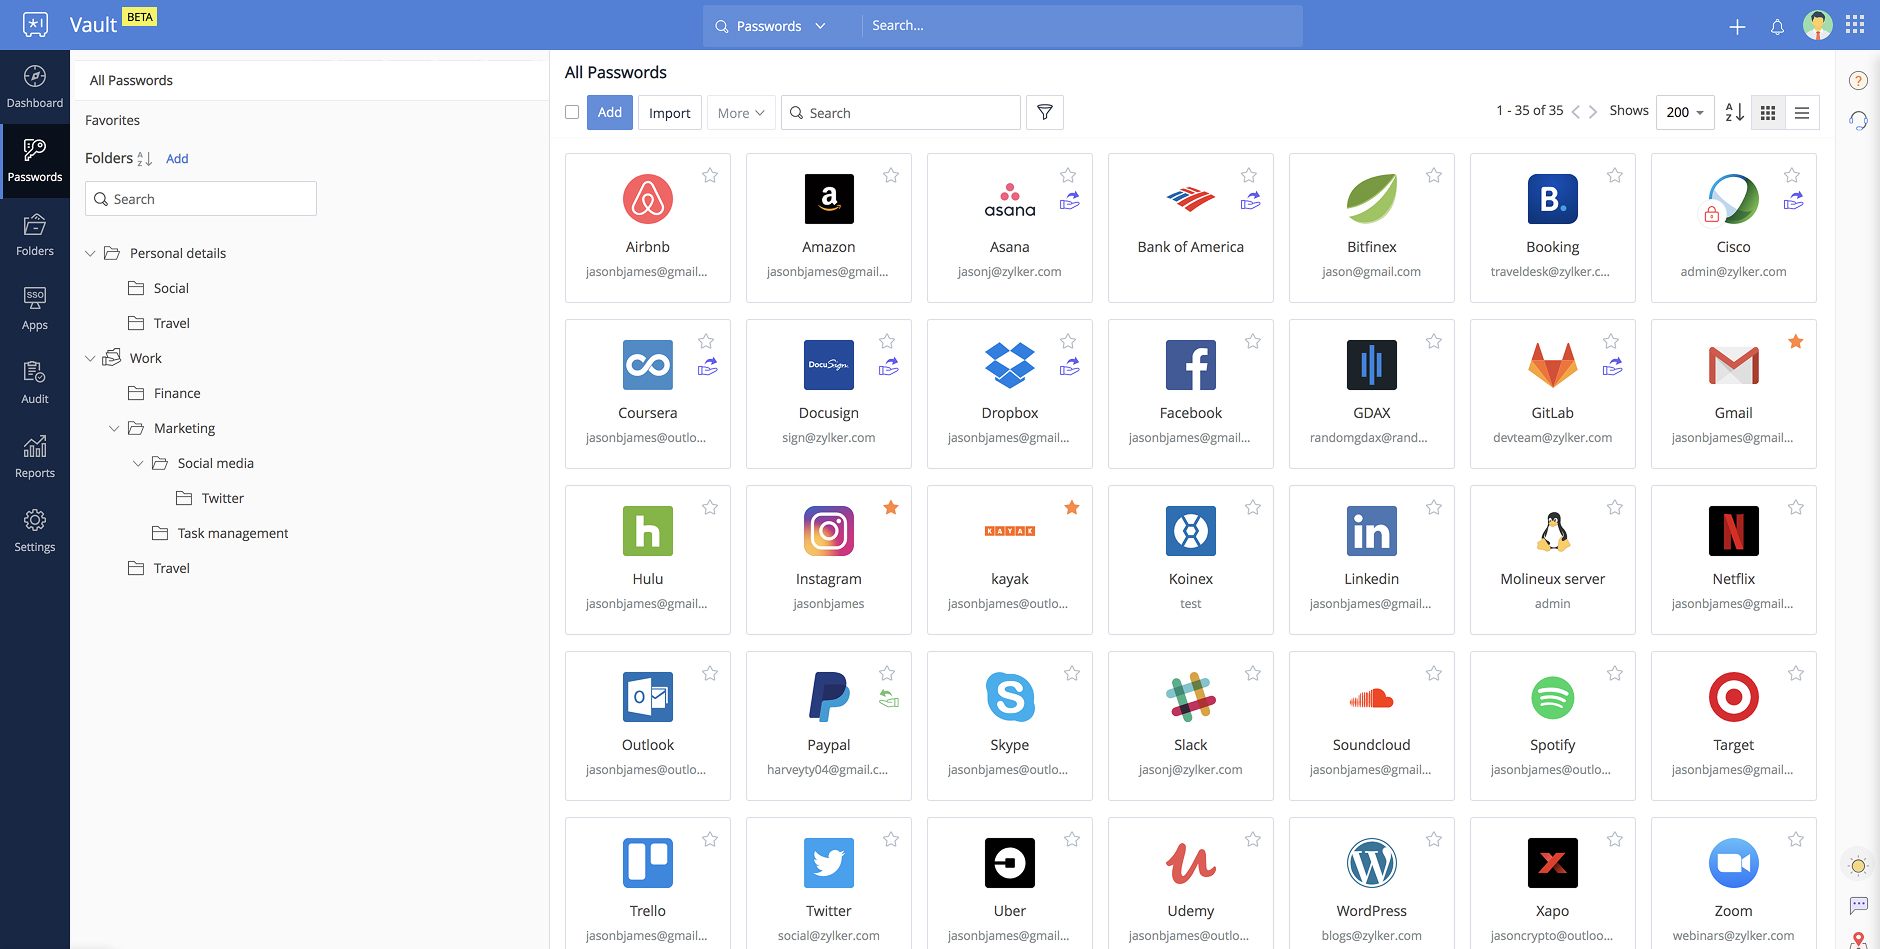Open the Audit section in the left sidebar
This screenshot has height=949, width=1880.
click(35, 384)
